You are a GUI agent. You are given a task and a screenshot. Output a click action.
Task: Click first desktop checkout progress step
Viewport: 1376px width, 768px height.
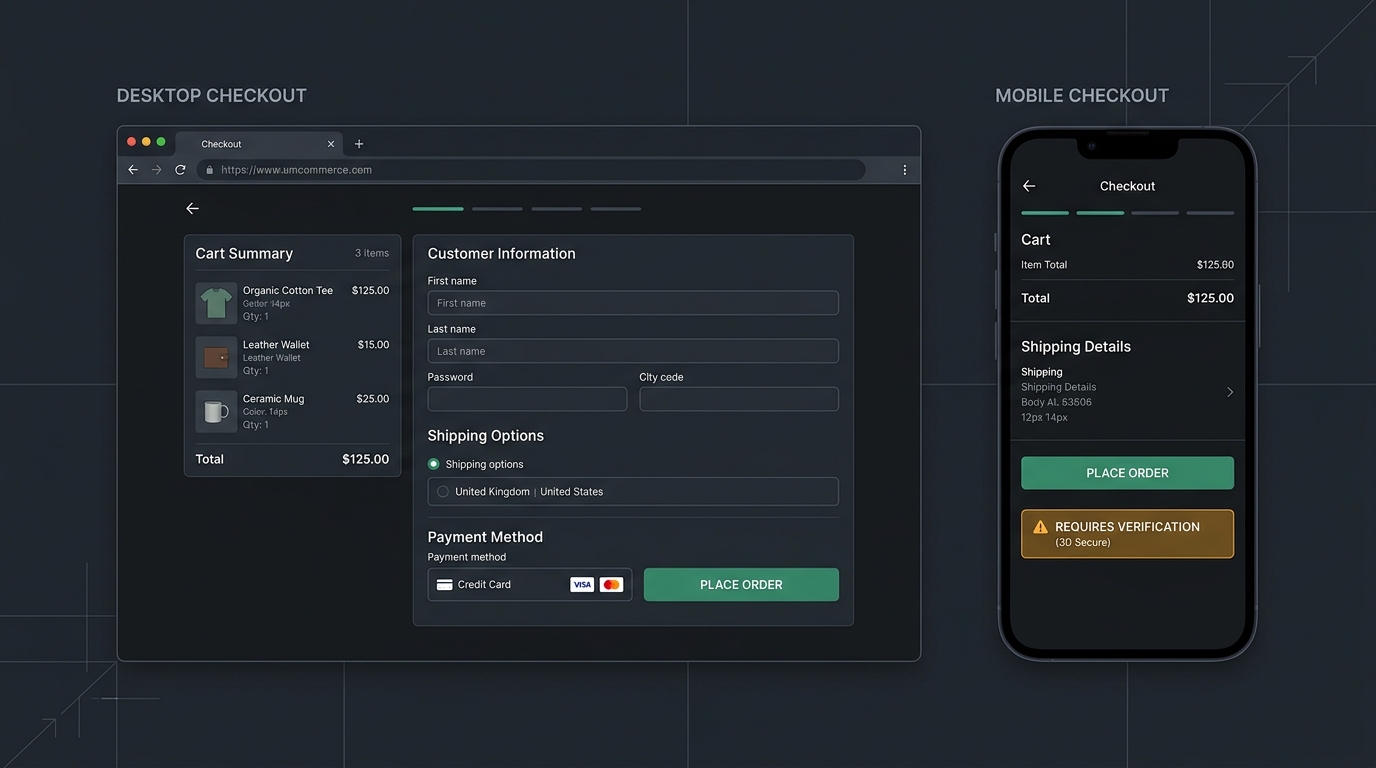438,209
